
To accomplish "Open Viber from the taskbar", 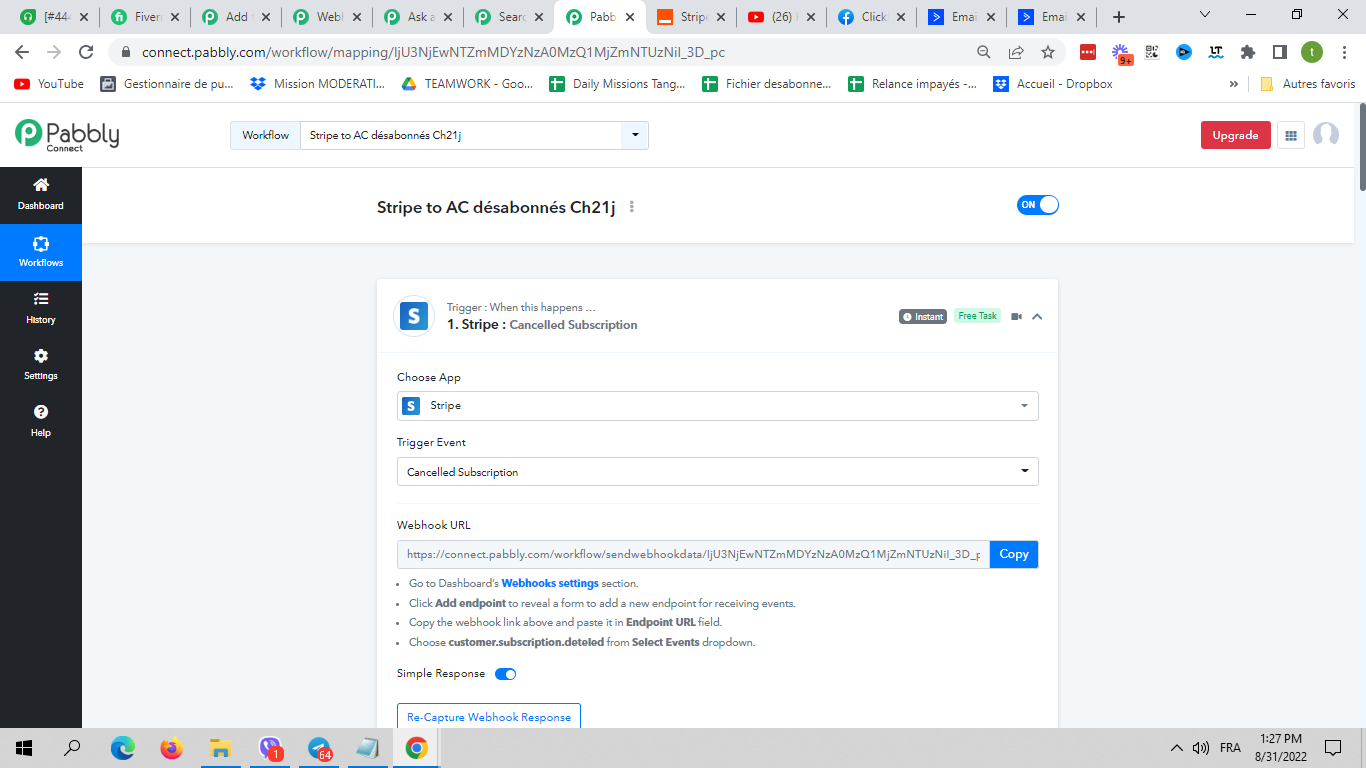I will (271, 748).
